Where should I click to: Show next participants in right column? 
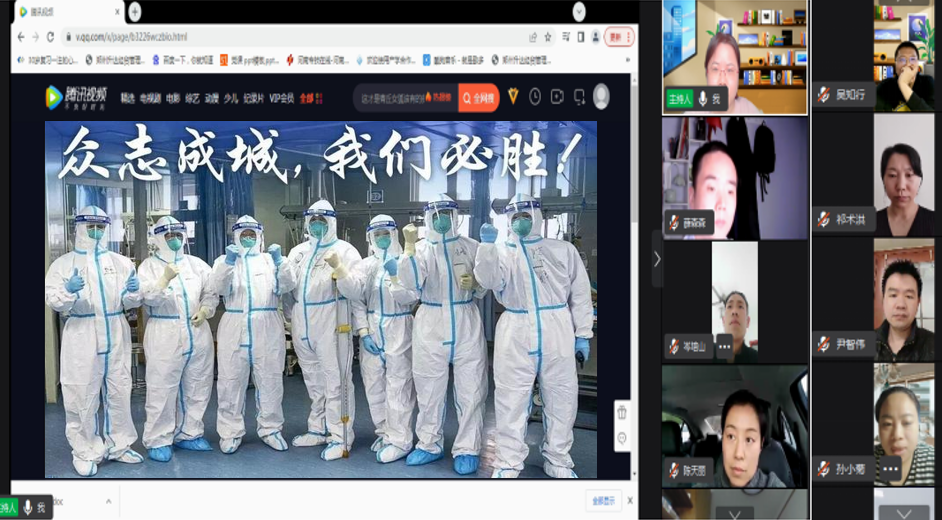pyautogui.click(x=904, y=514)
